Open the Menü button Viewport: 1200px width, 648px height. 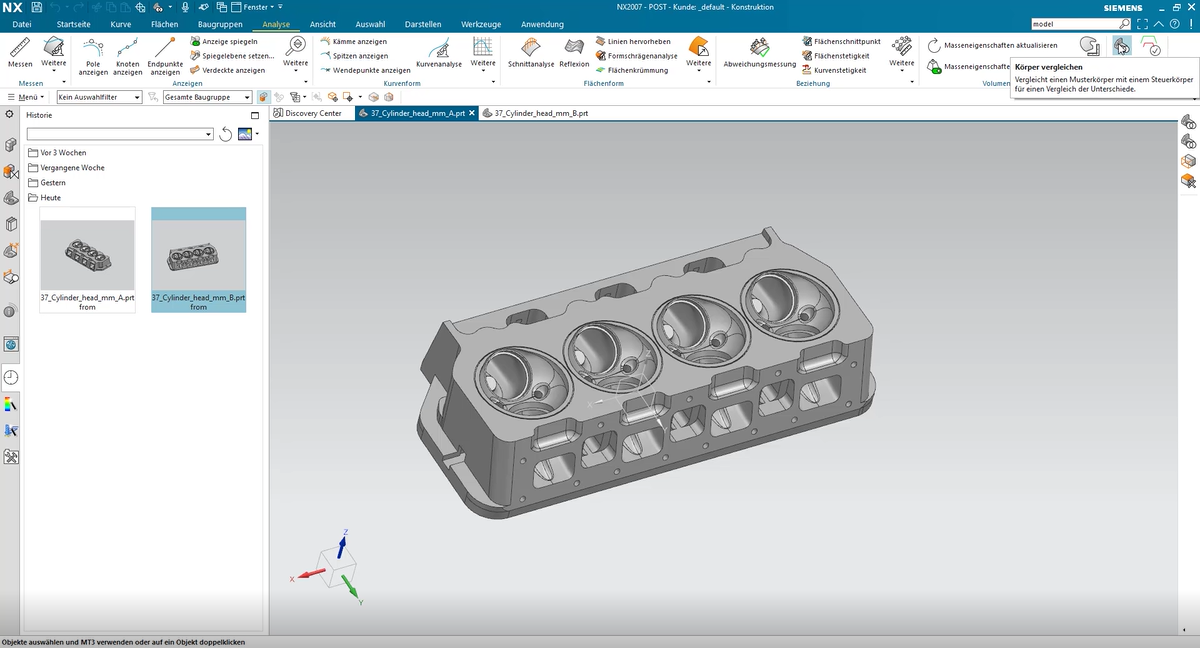click(x=24, y=97)
